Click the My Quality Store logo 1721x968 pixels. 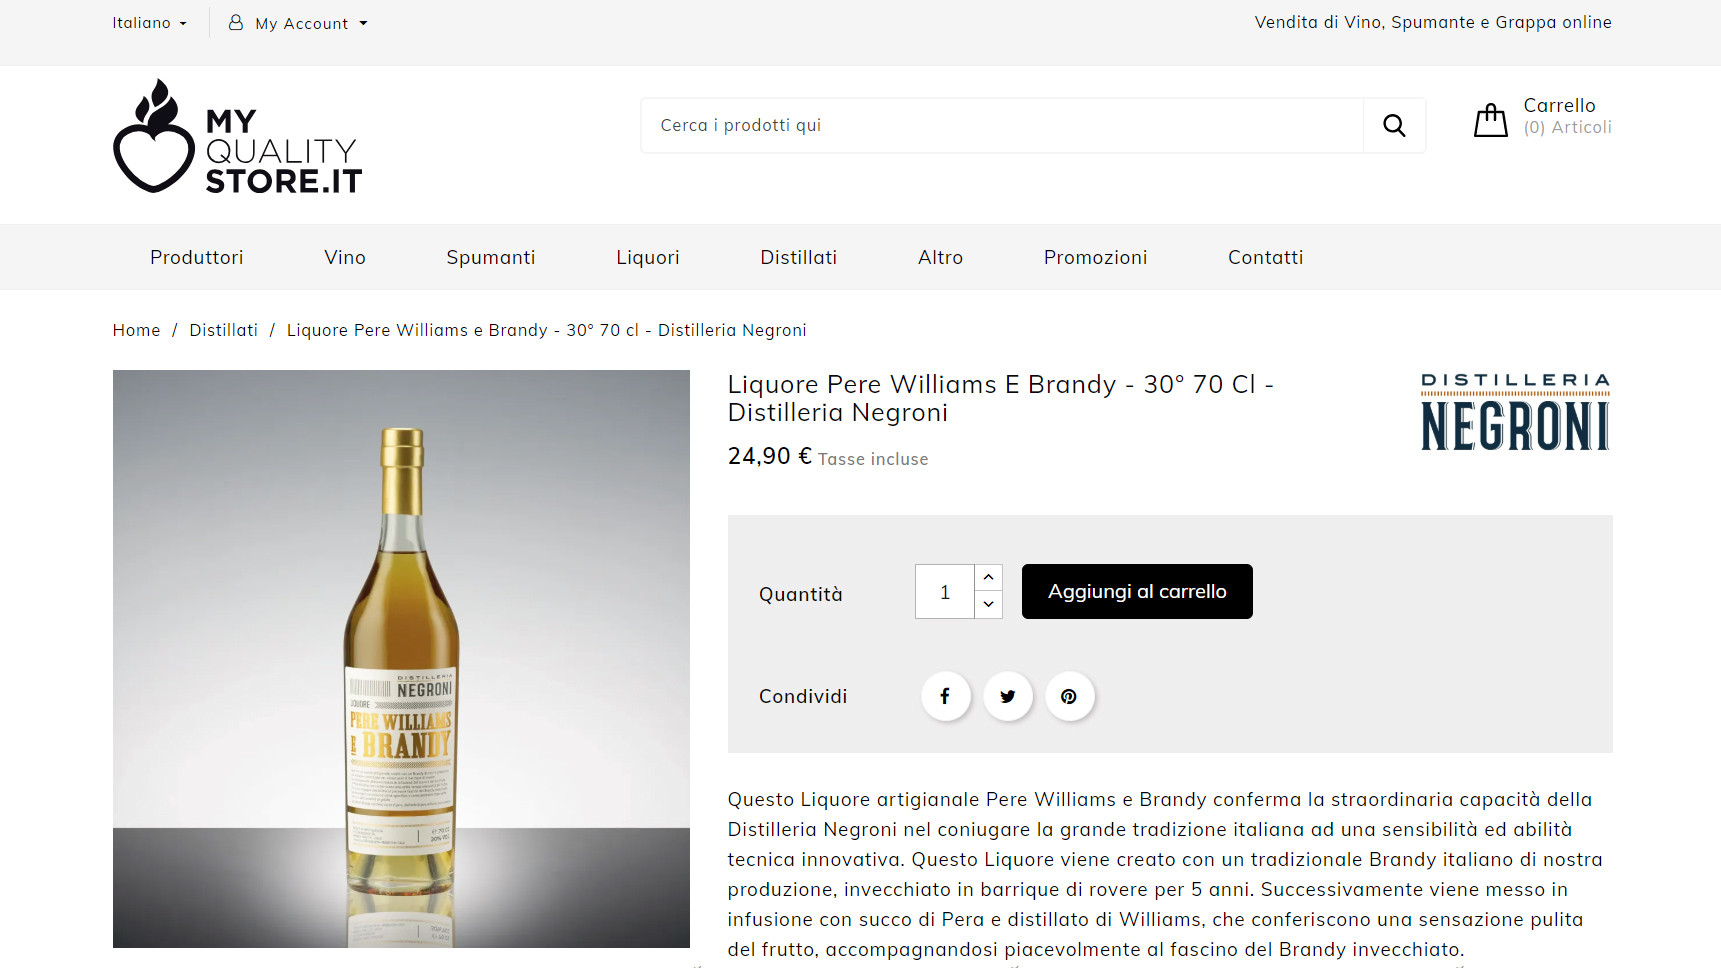click(x=237, y=137)
